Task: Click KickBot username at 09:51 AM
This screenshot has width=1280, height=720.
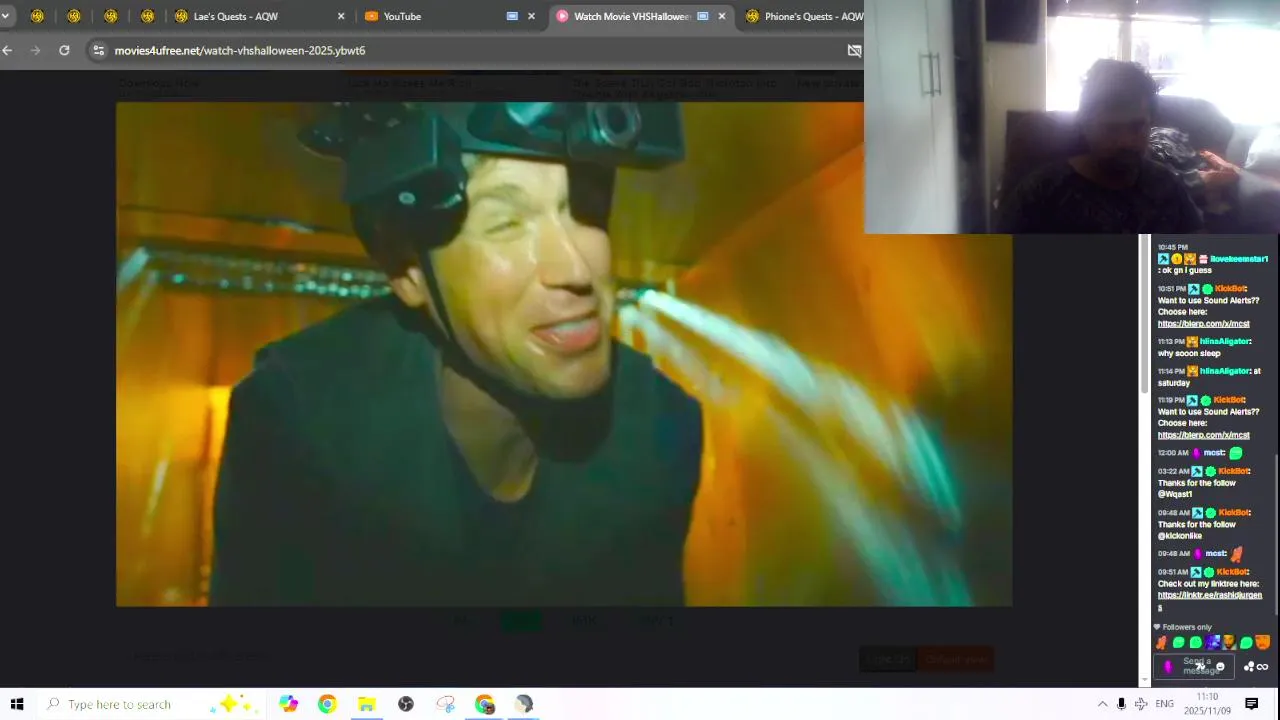Action: tap(1232, 572)
